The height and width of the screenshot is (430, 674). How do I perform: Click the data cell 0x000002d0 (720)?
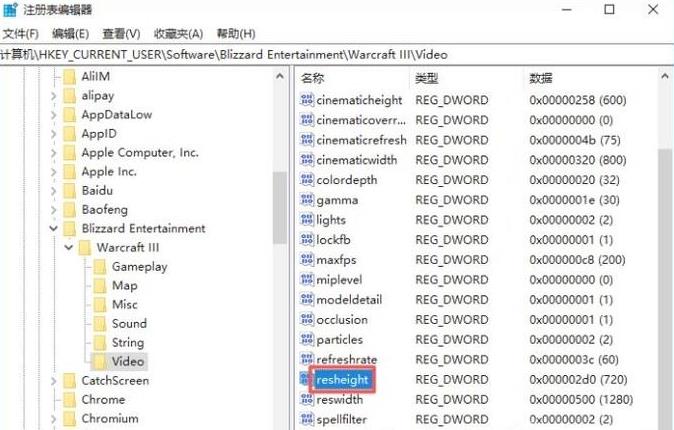click(x=578, y=379)
